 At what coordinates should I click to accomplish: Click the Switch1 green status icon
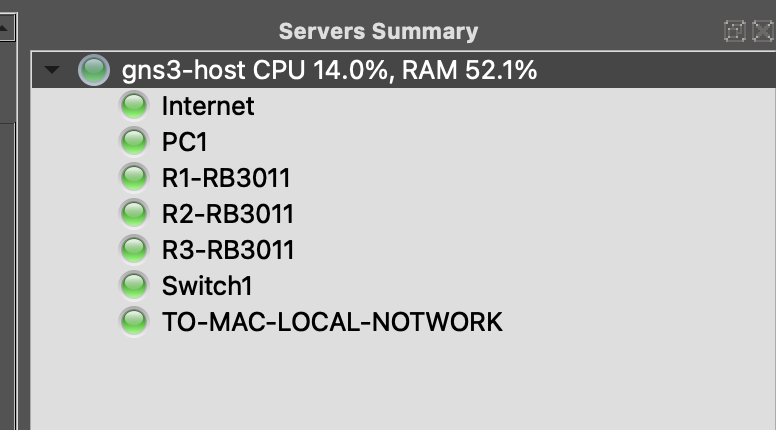133,286
